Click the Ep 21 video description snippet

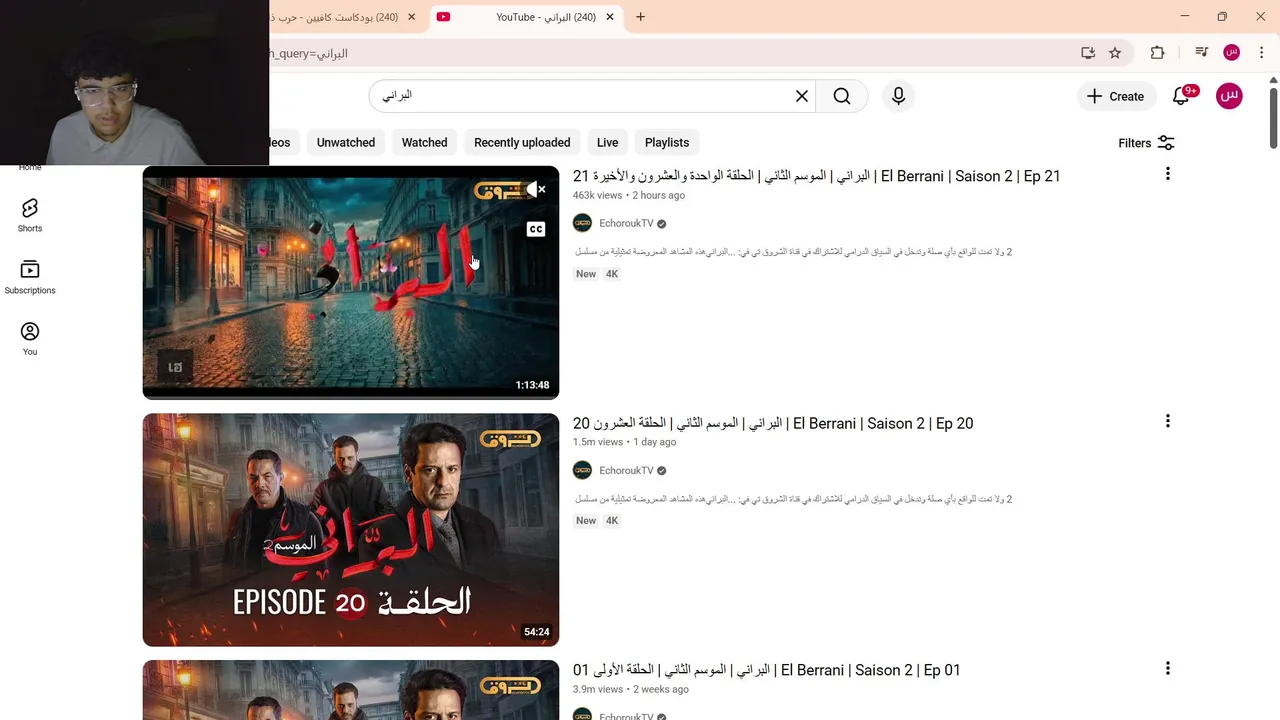click(x=793, y=252)
